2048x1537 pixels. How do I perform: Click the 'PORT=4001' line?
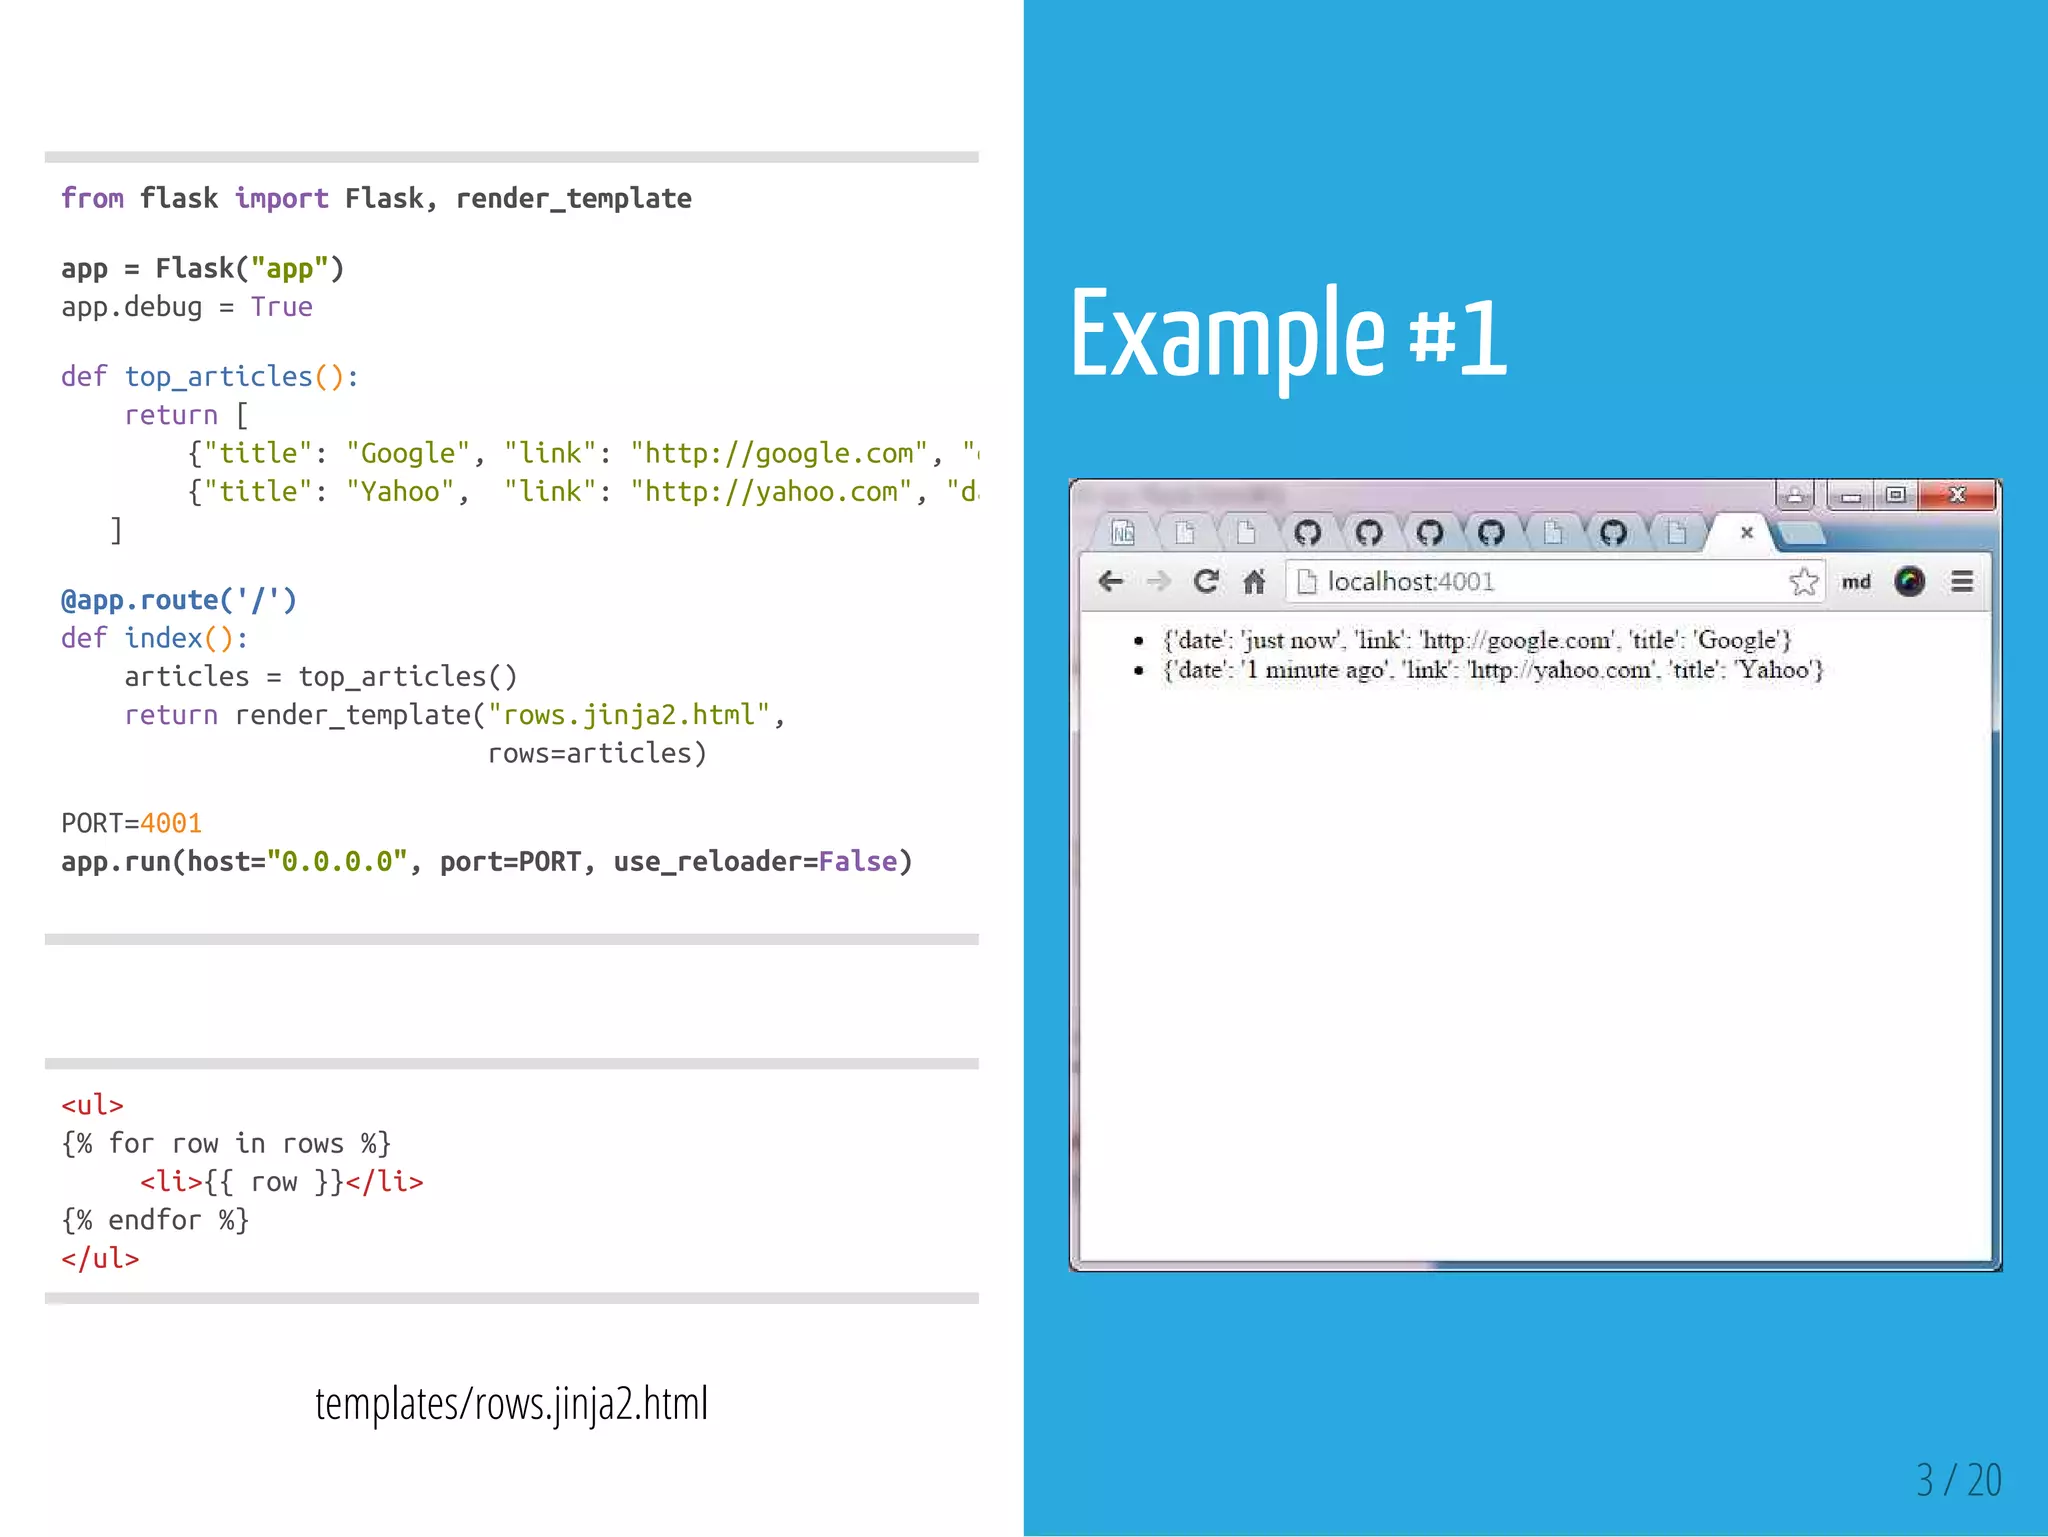click(131, 823)
